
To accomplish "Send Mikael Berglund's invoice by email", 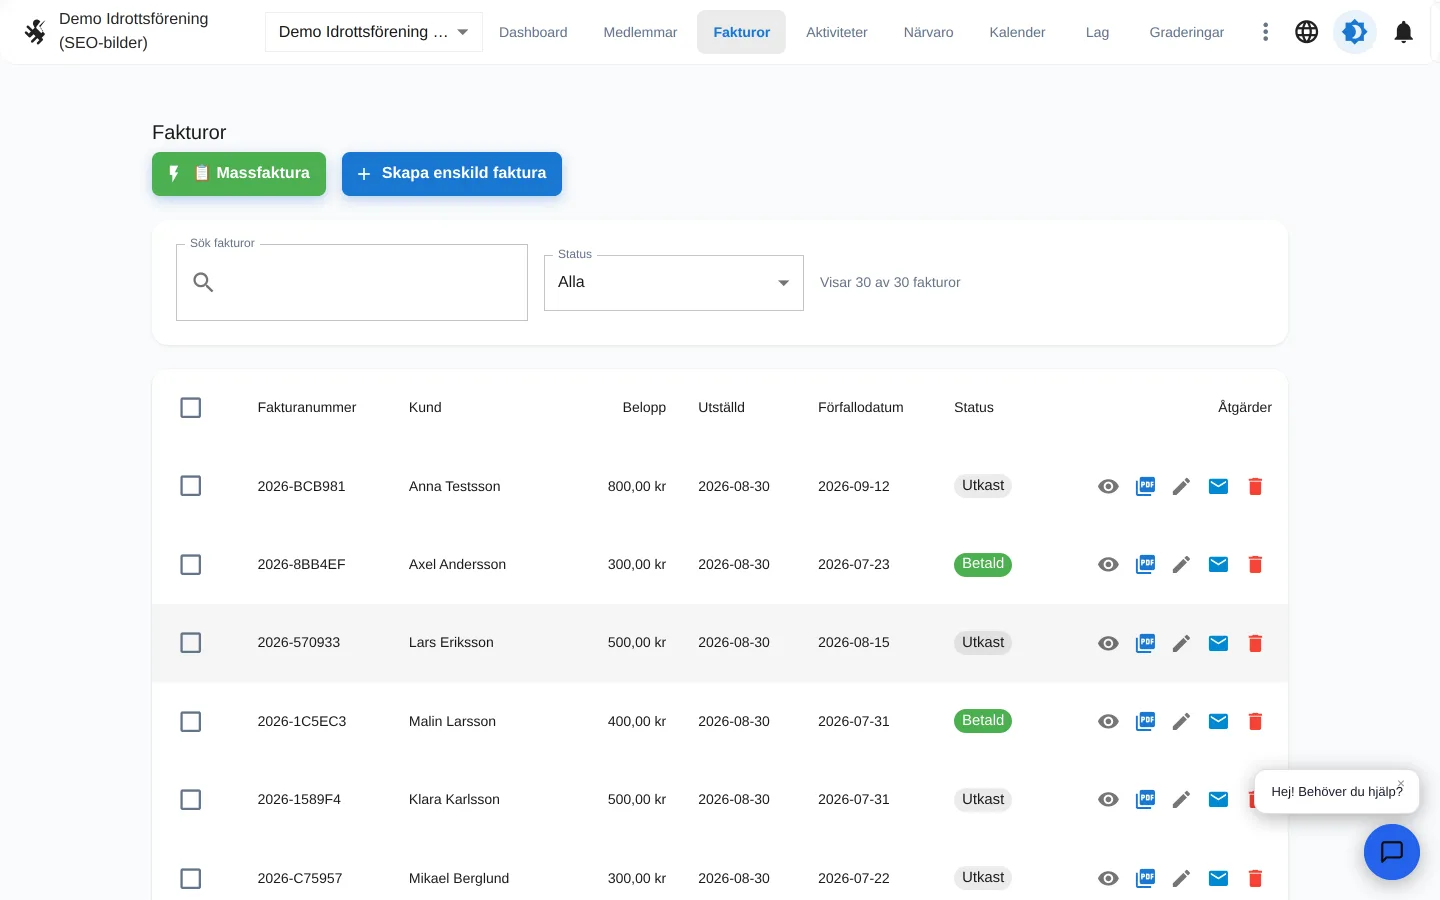I will coord(1218,879).
